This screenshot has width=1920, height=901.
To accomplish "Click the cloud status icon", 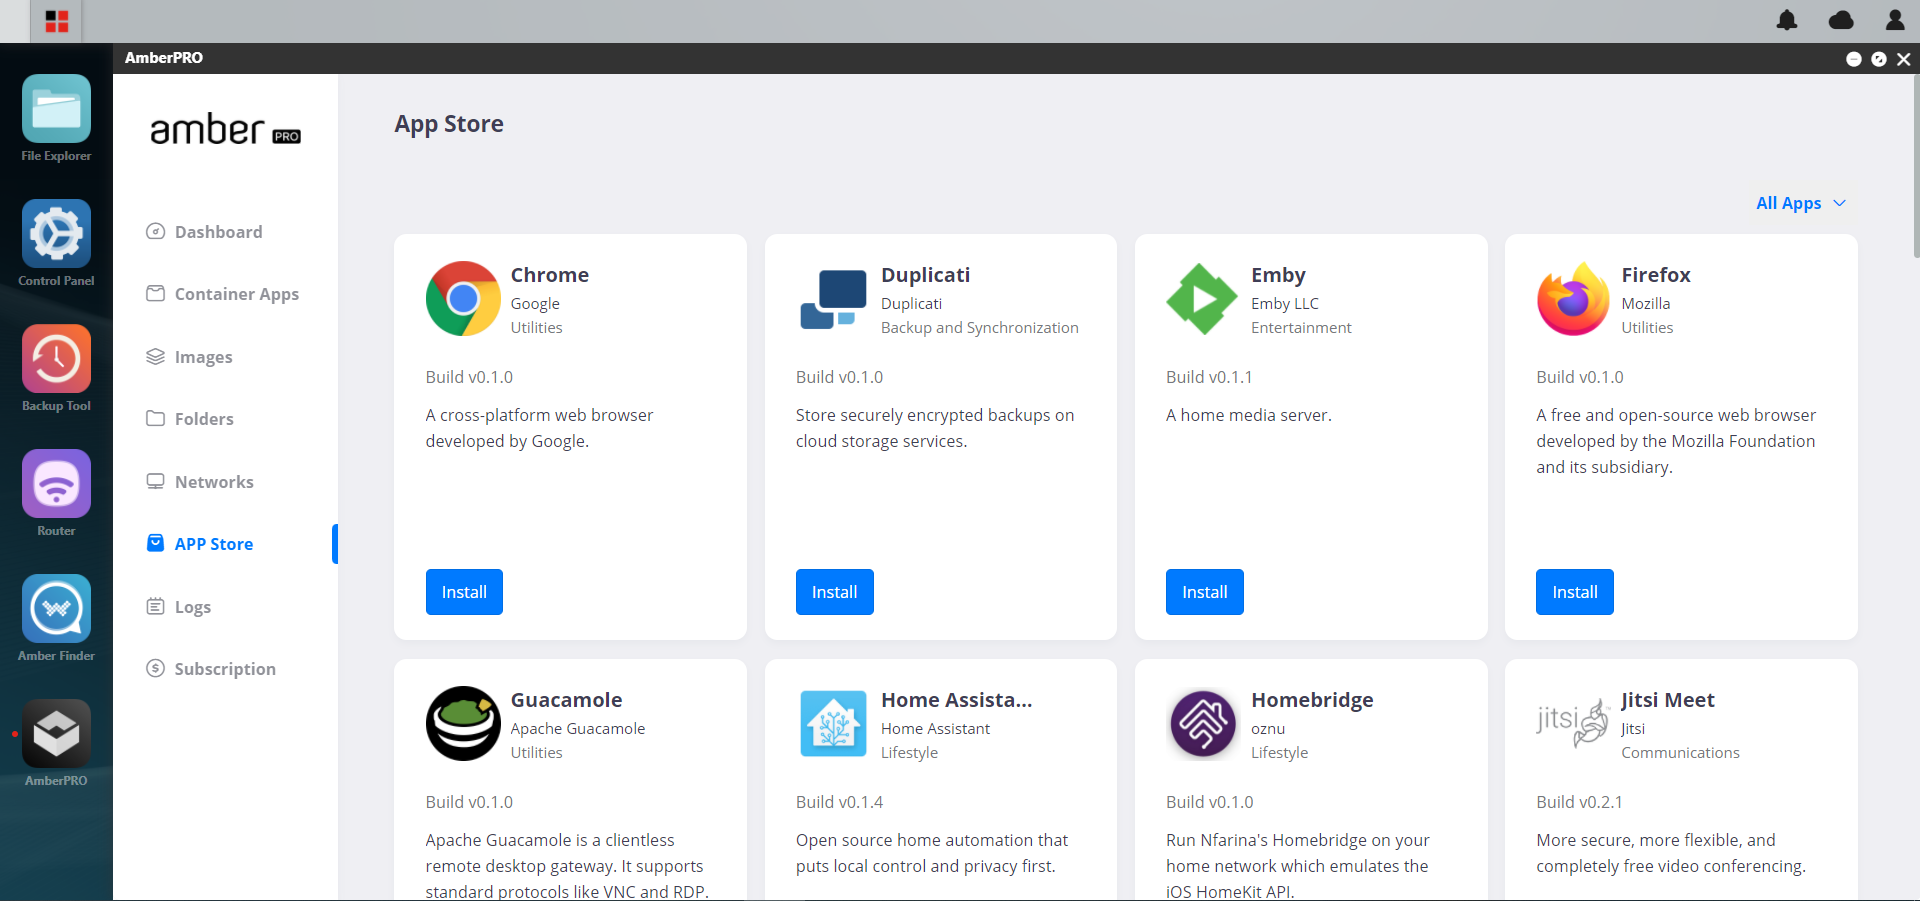I will point(1841,20).
